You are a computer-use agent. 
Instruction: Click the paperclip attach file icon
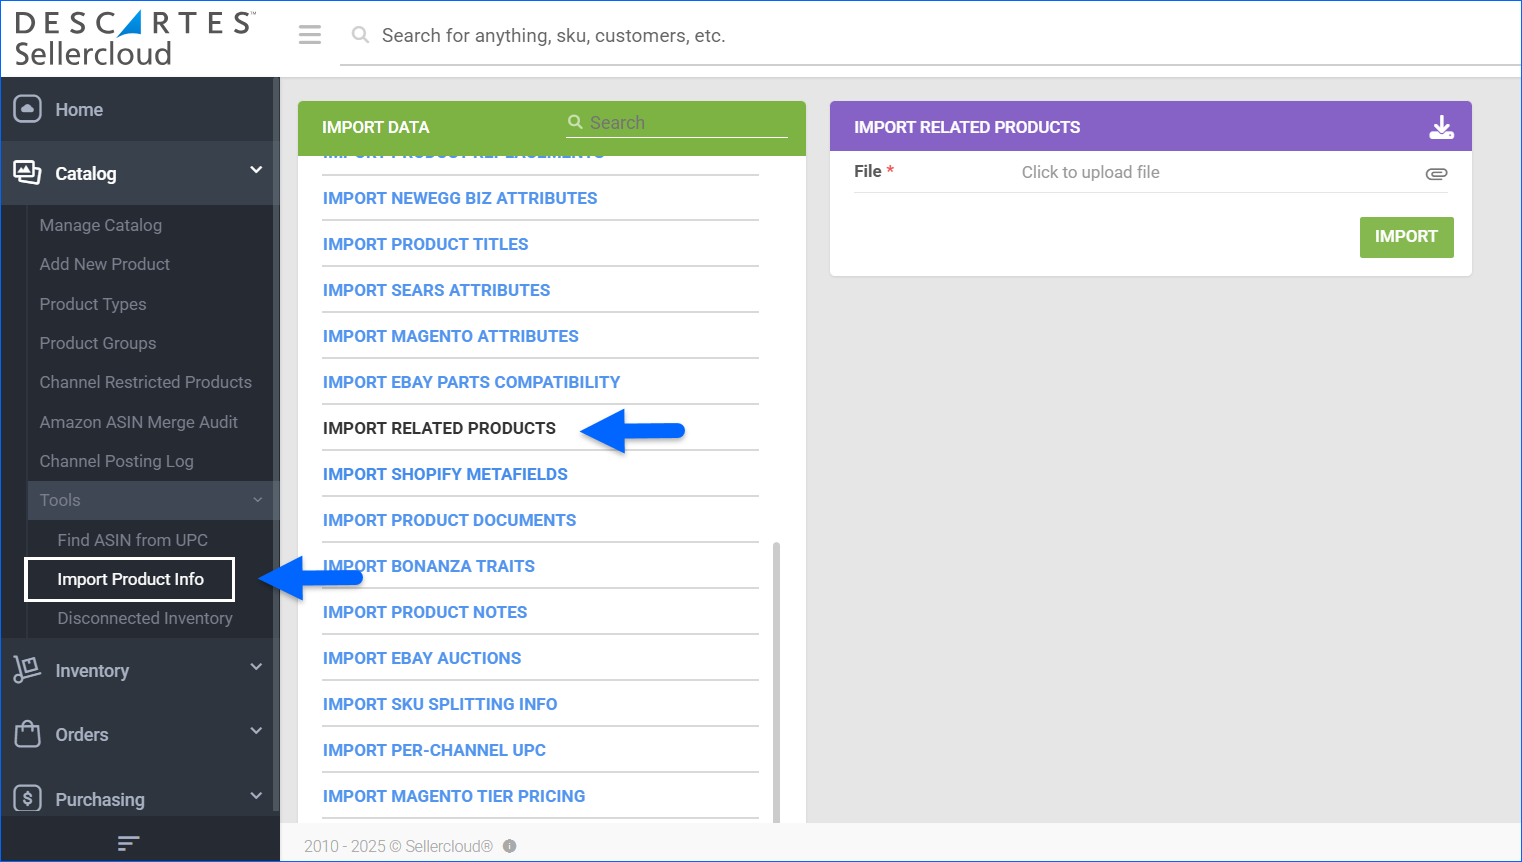[x=1436, y=173]
